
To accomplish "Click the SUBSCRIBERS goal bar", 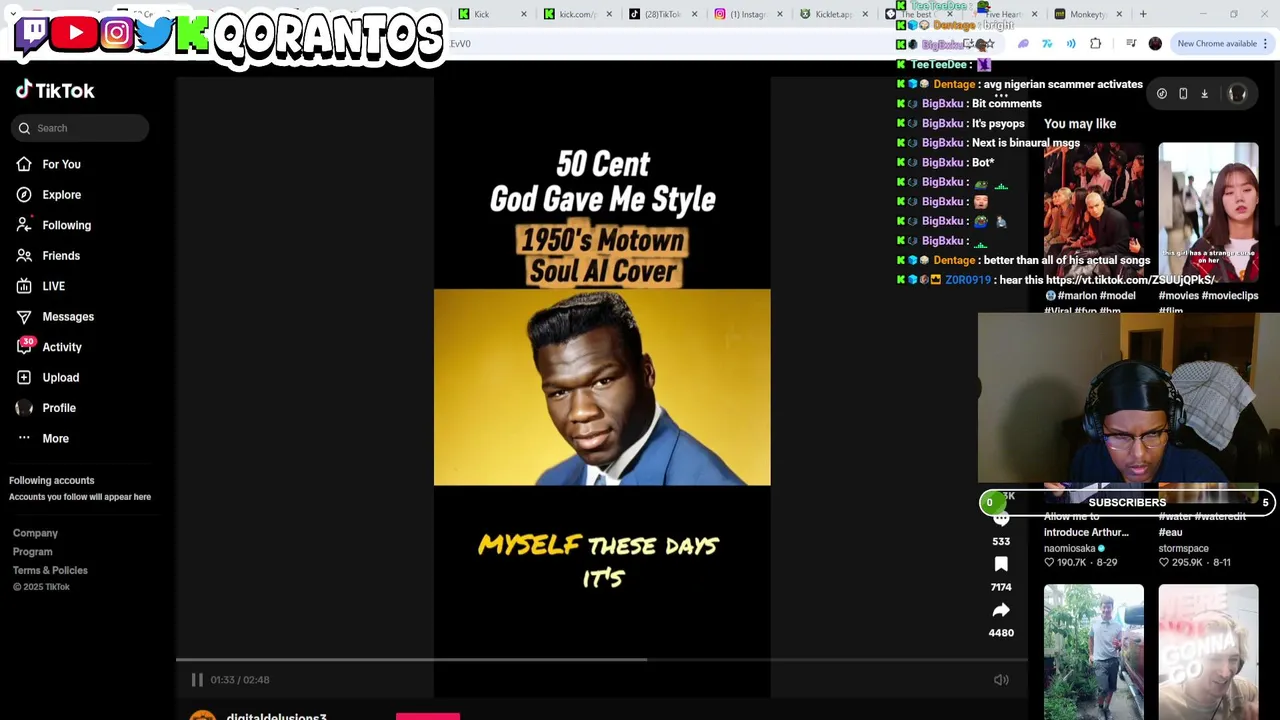I will (1127, 503).
